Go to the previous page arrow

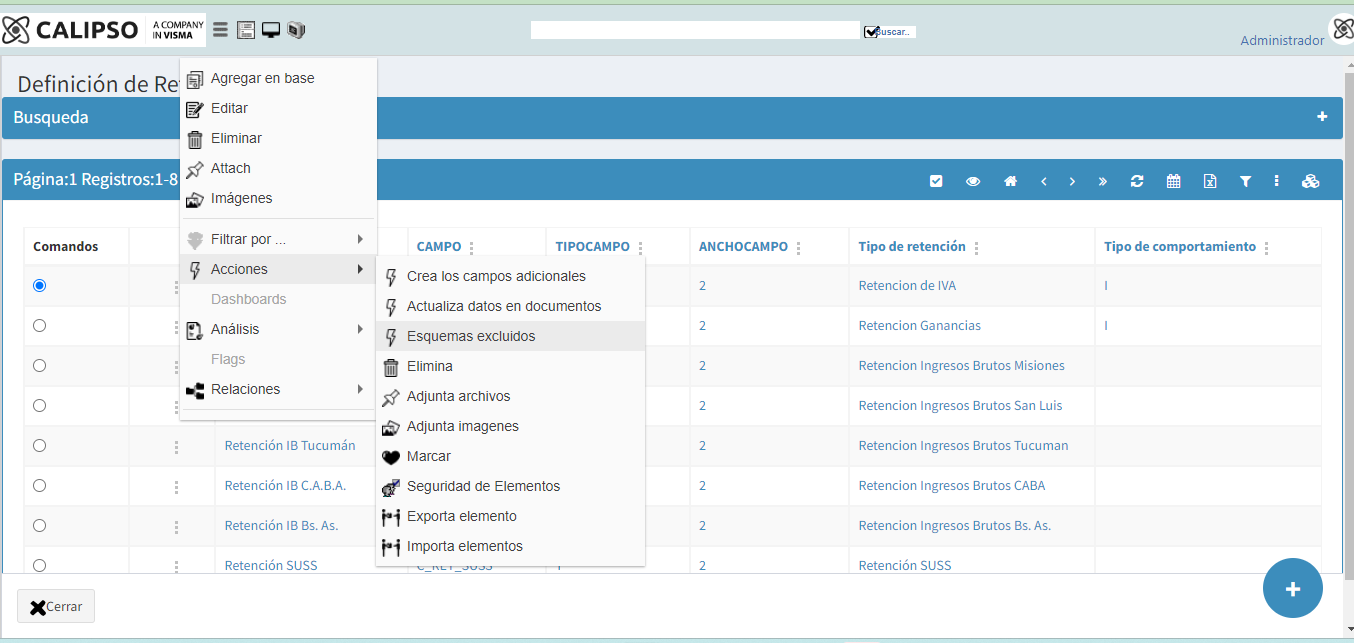coord(1044,181)
